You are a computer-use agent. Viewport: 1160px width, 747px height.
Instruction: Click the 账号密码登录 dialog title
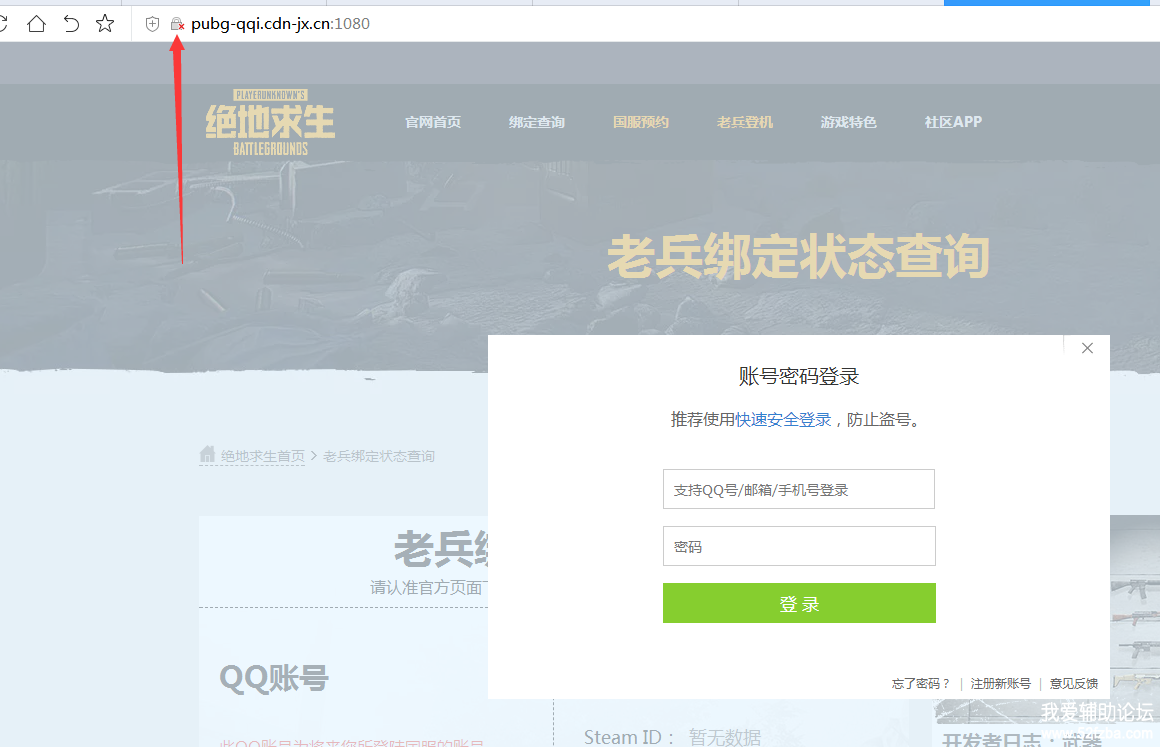coord(799,376)
